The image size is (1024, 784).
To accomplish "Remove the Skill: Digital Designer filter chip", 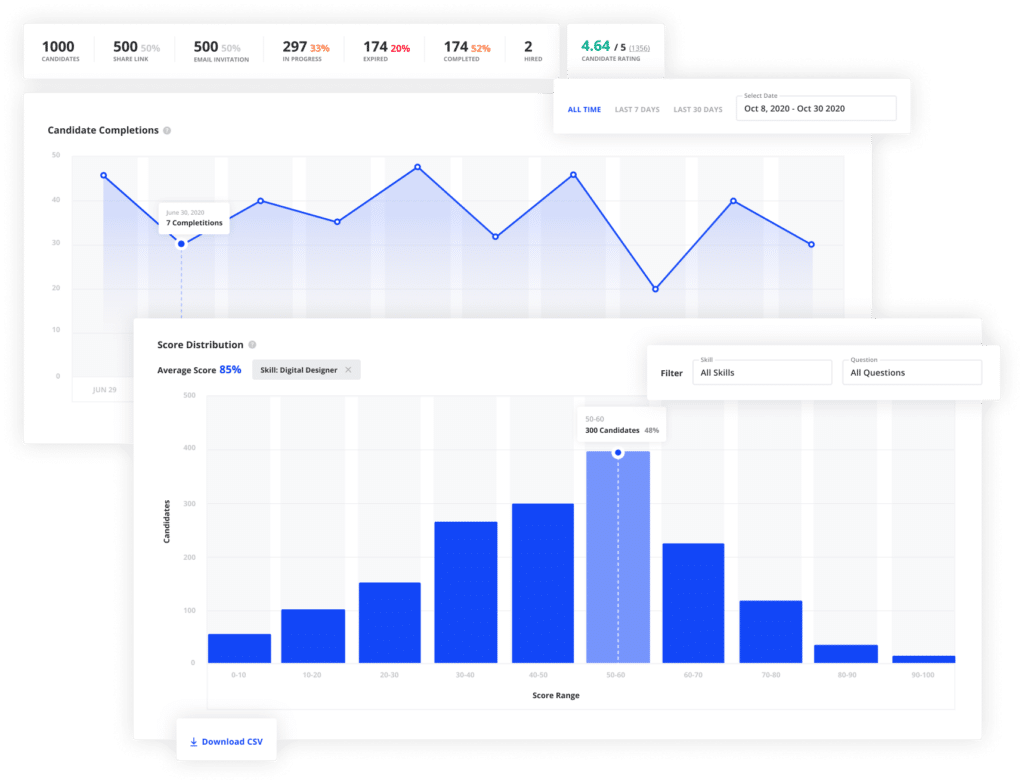I will pyautogui.click(x=348, y=370).
